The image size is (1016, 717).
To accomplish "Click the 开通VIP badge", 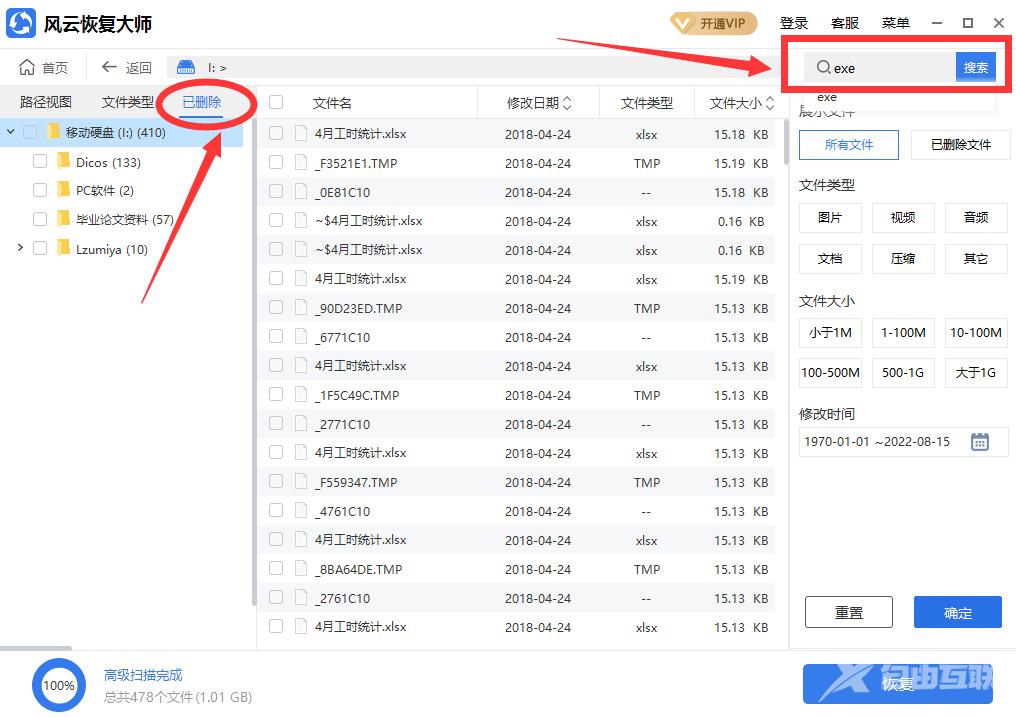I will coord(713,23).
